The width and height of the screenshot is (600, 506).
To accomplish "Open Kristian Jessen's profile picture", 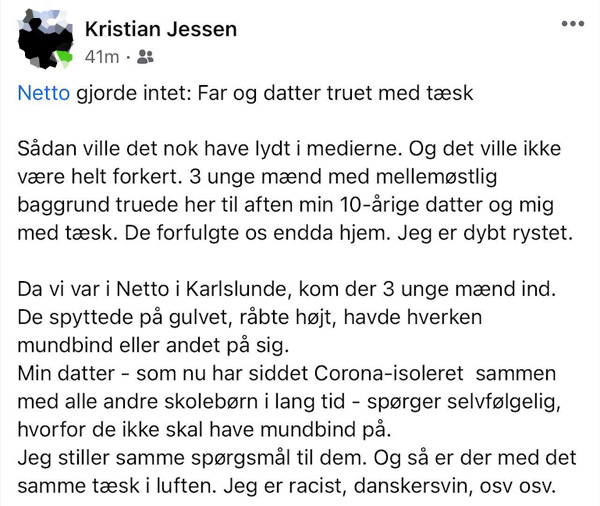I will pos(45,39).
